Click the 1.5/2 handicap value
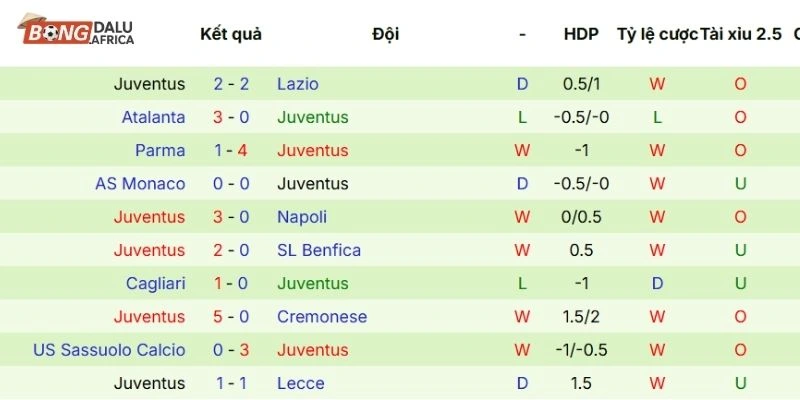 [x=581, y=317]
